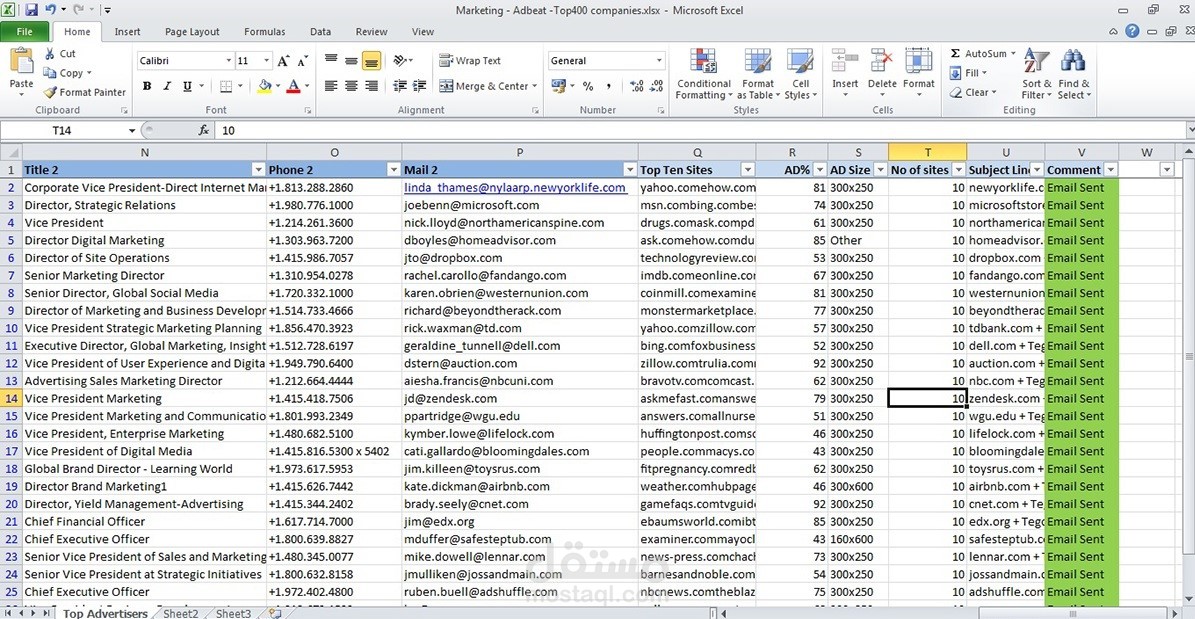Open the Font Color dropdown arrow
1195x619 pixels.
(x=306, y=86)
